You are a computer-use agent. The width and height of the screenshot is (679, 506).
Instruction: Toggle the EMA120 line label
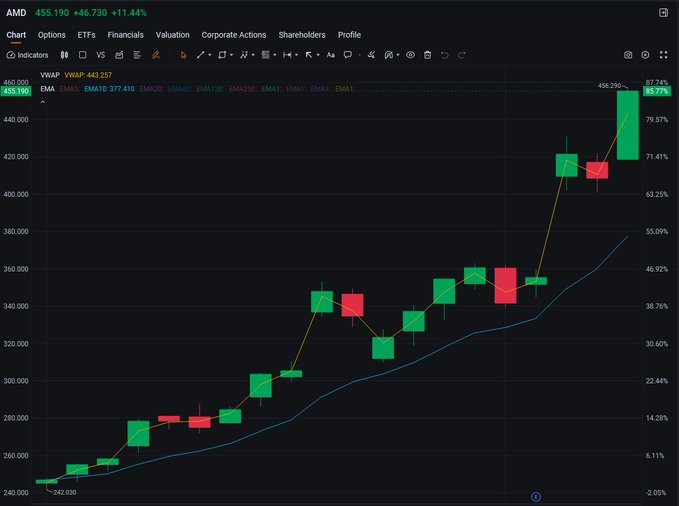[x=210, y=89]
